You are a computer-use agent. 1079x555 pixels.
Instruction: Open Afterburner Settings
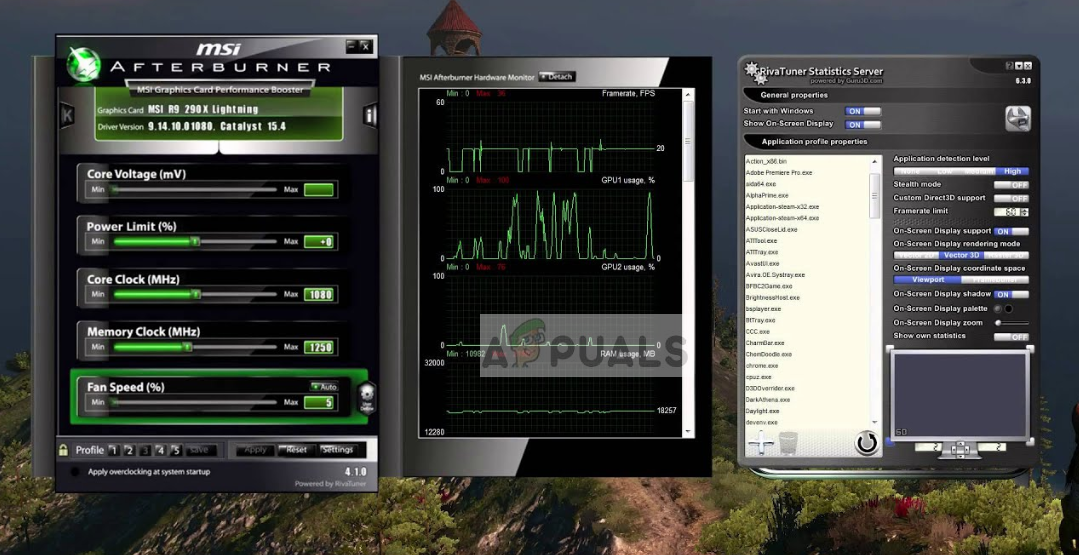[337, 450]
